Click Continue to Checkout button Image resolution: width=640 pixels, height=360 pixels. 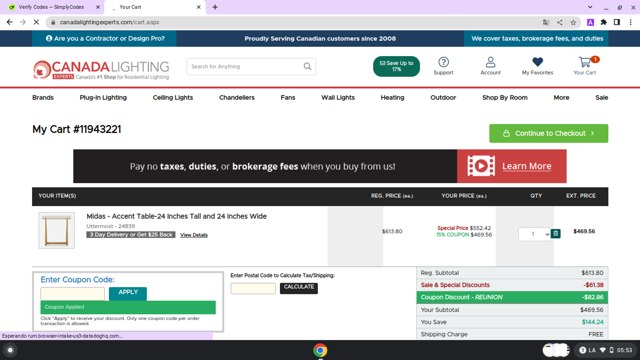pyautogui.click(x=549, y=133)
